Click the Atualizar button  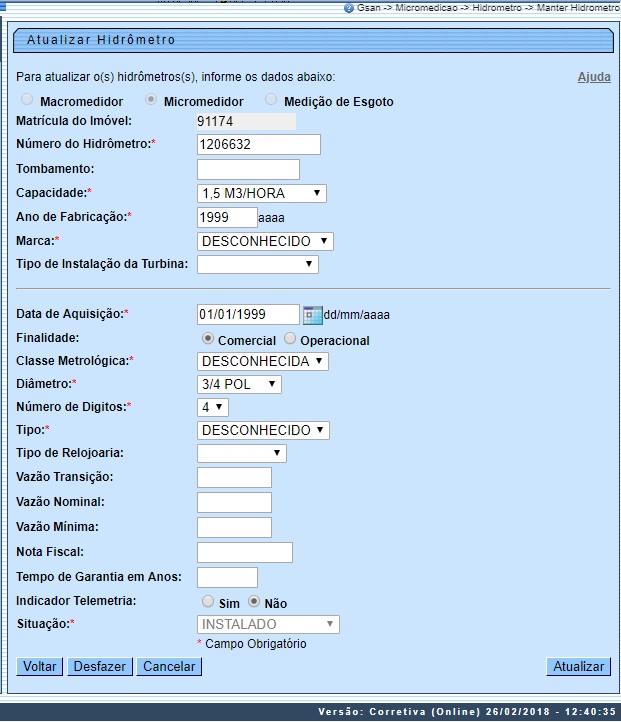578,667
